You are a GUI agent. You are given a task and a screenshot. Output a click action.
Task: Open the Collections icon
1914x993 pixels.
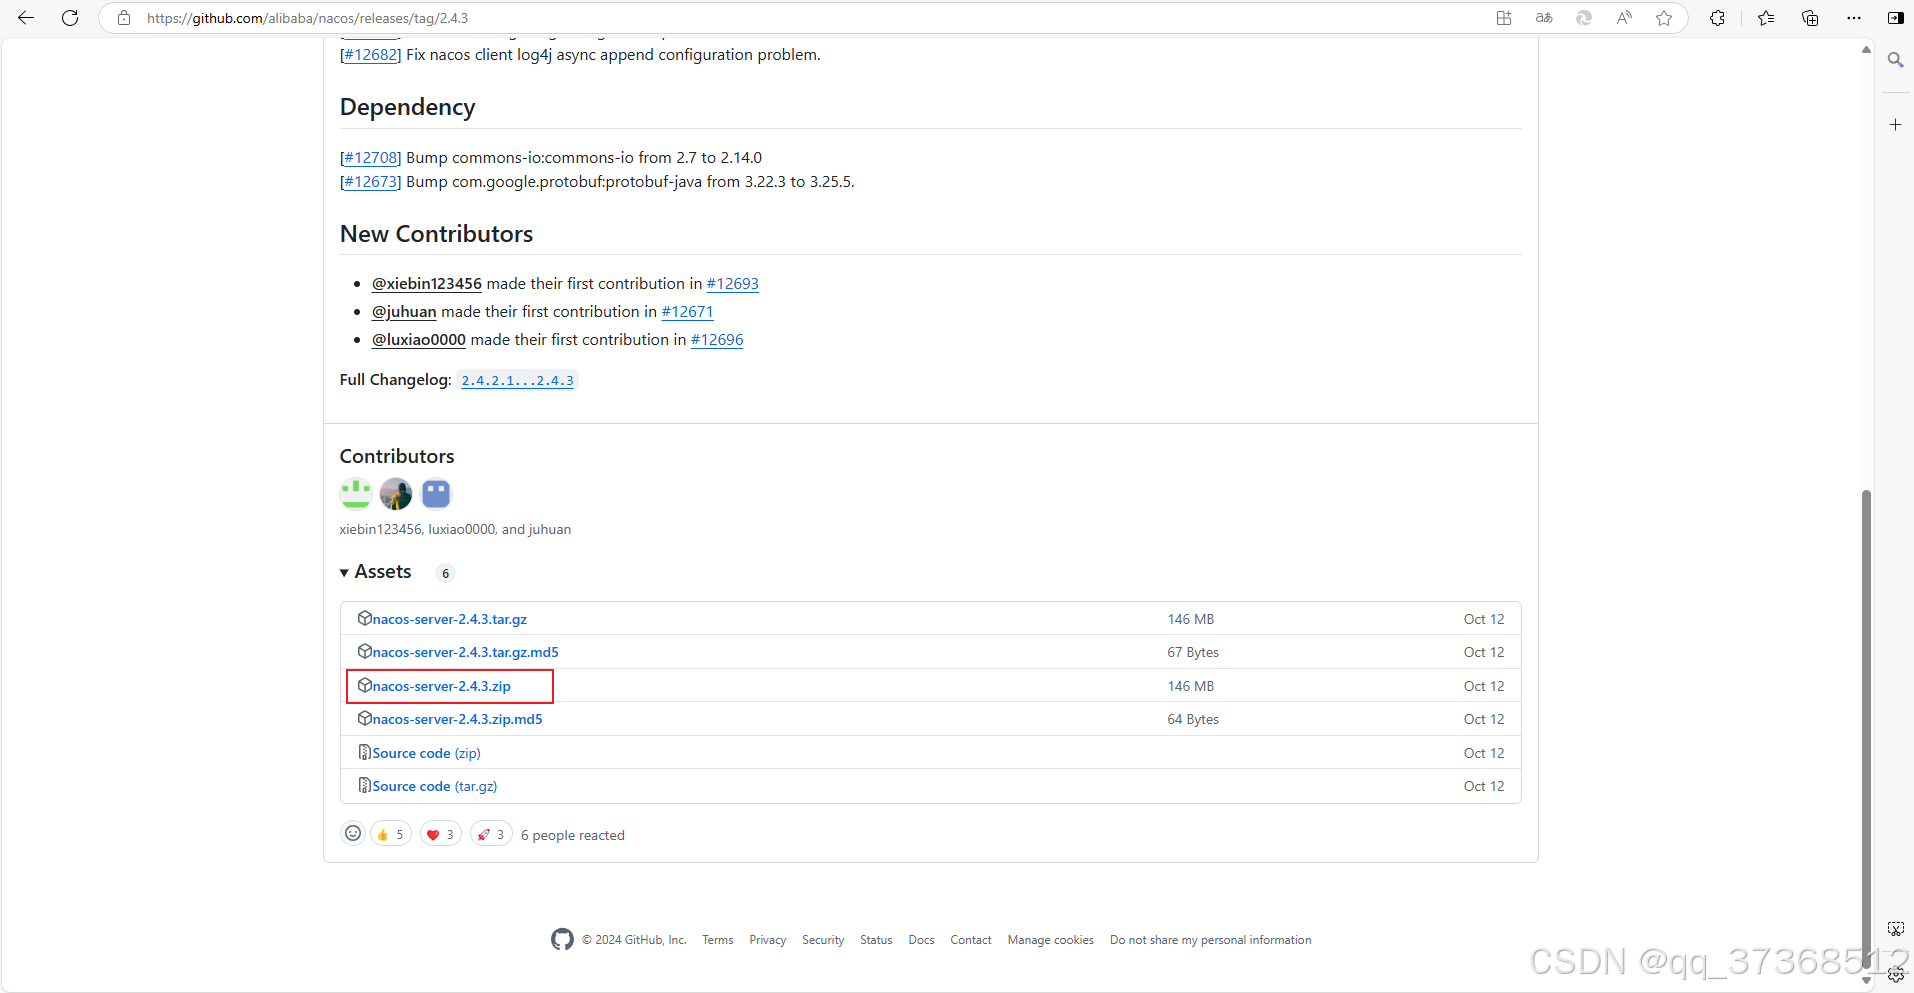tap(1810, 18)
